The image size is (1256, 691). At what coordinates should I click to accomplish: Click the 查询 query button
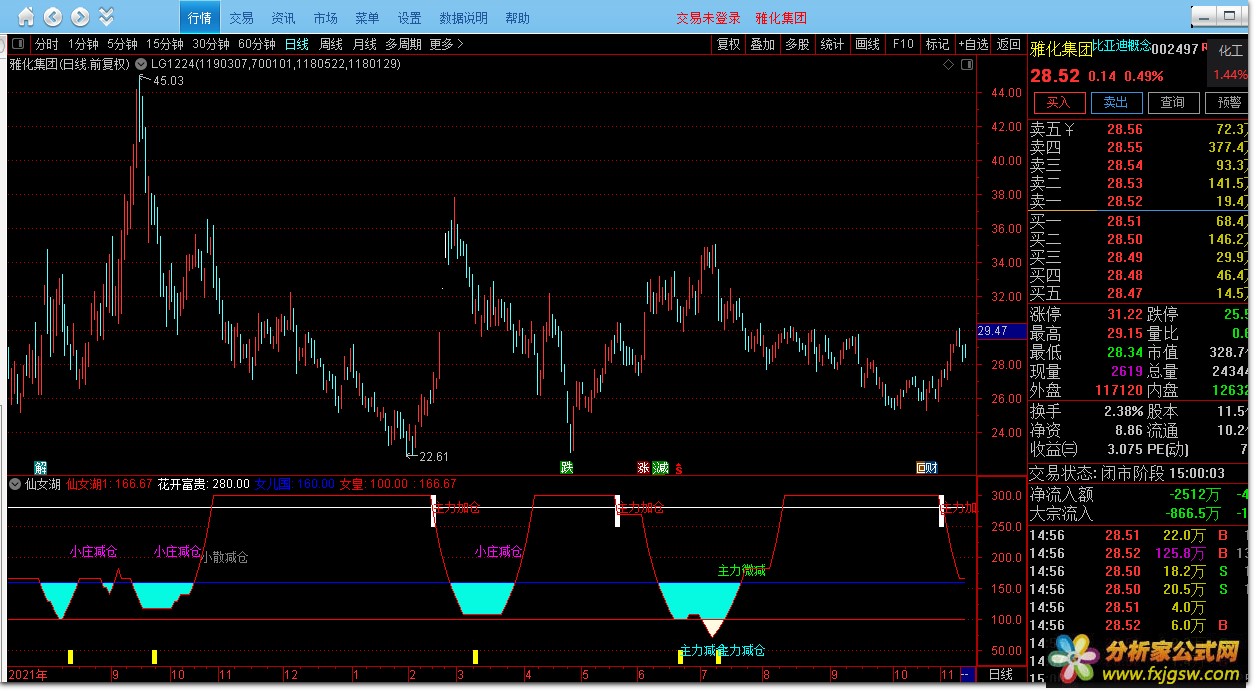[x=1173, y=102]
